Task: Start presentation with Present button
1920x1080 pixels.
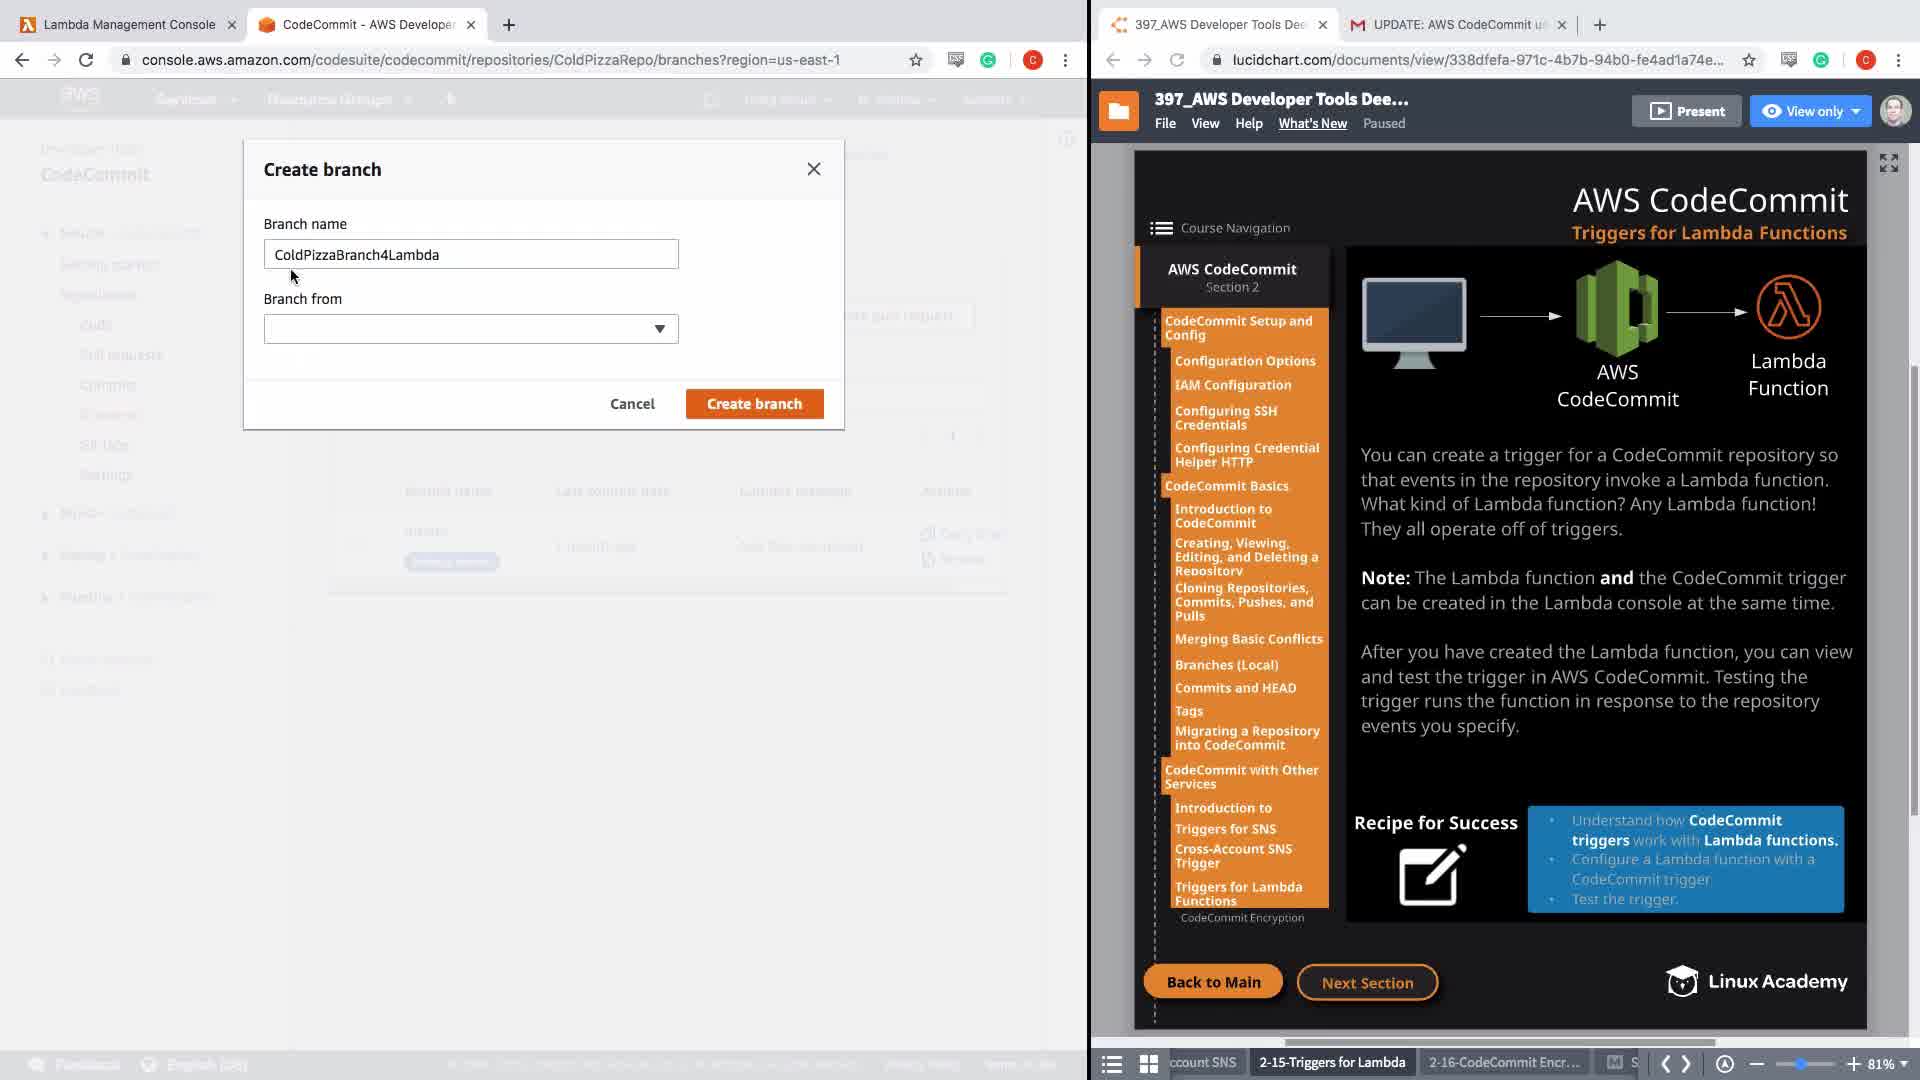Action: 1686,111
